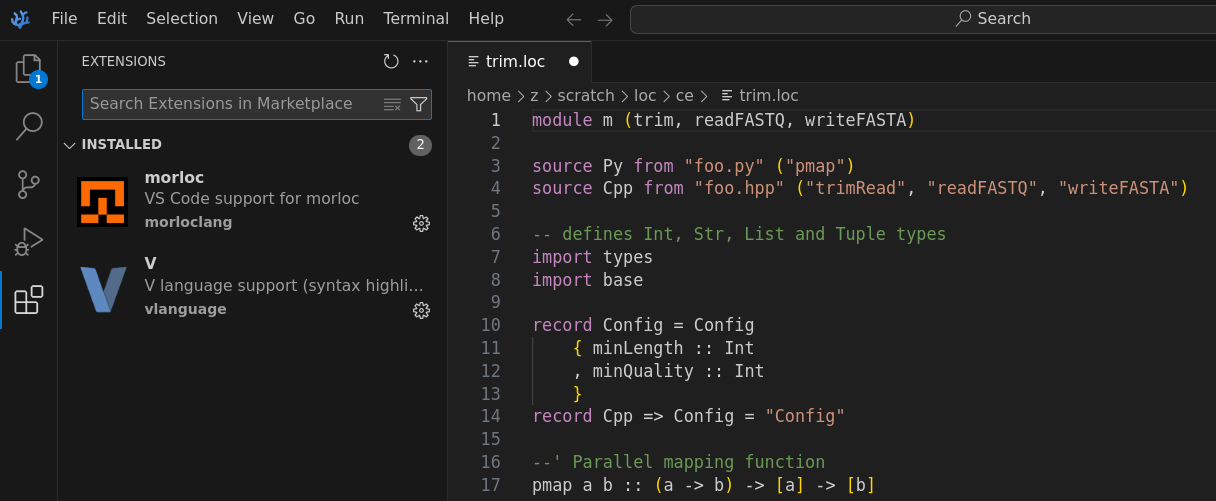Click the top command center Search box
The width and height of the screenshot is (1216, 501).
[923, 19]
